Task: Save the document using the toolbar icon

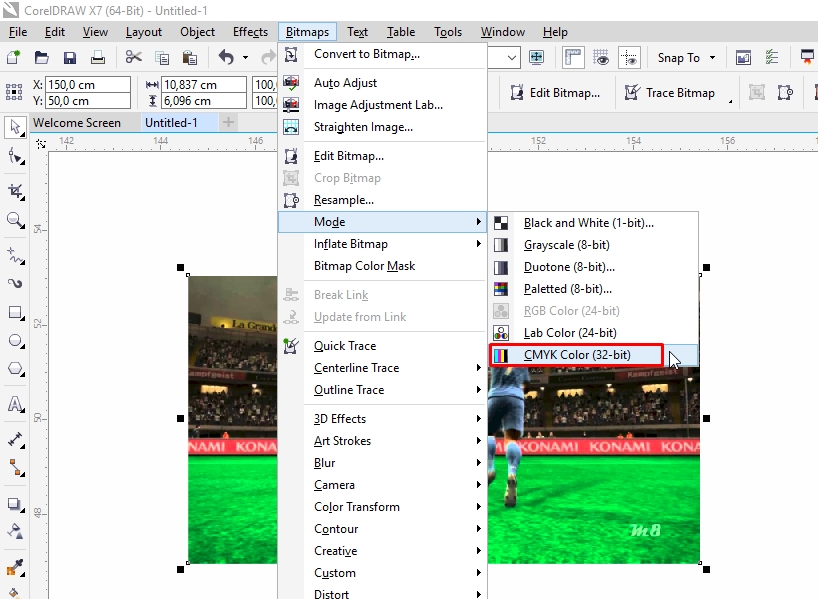Action: pos(69,57)
